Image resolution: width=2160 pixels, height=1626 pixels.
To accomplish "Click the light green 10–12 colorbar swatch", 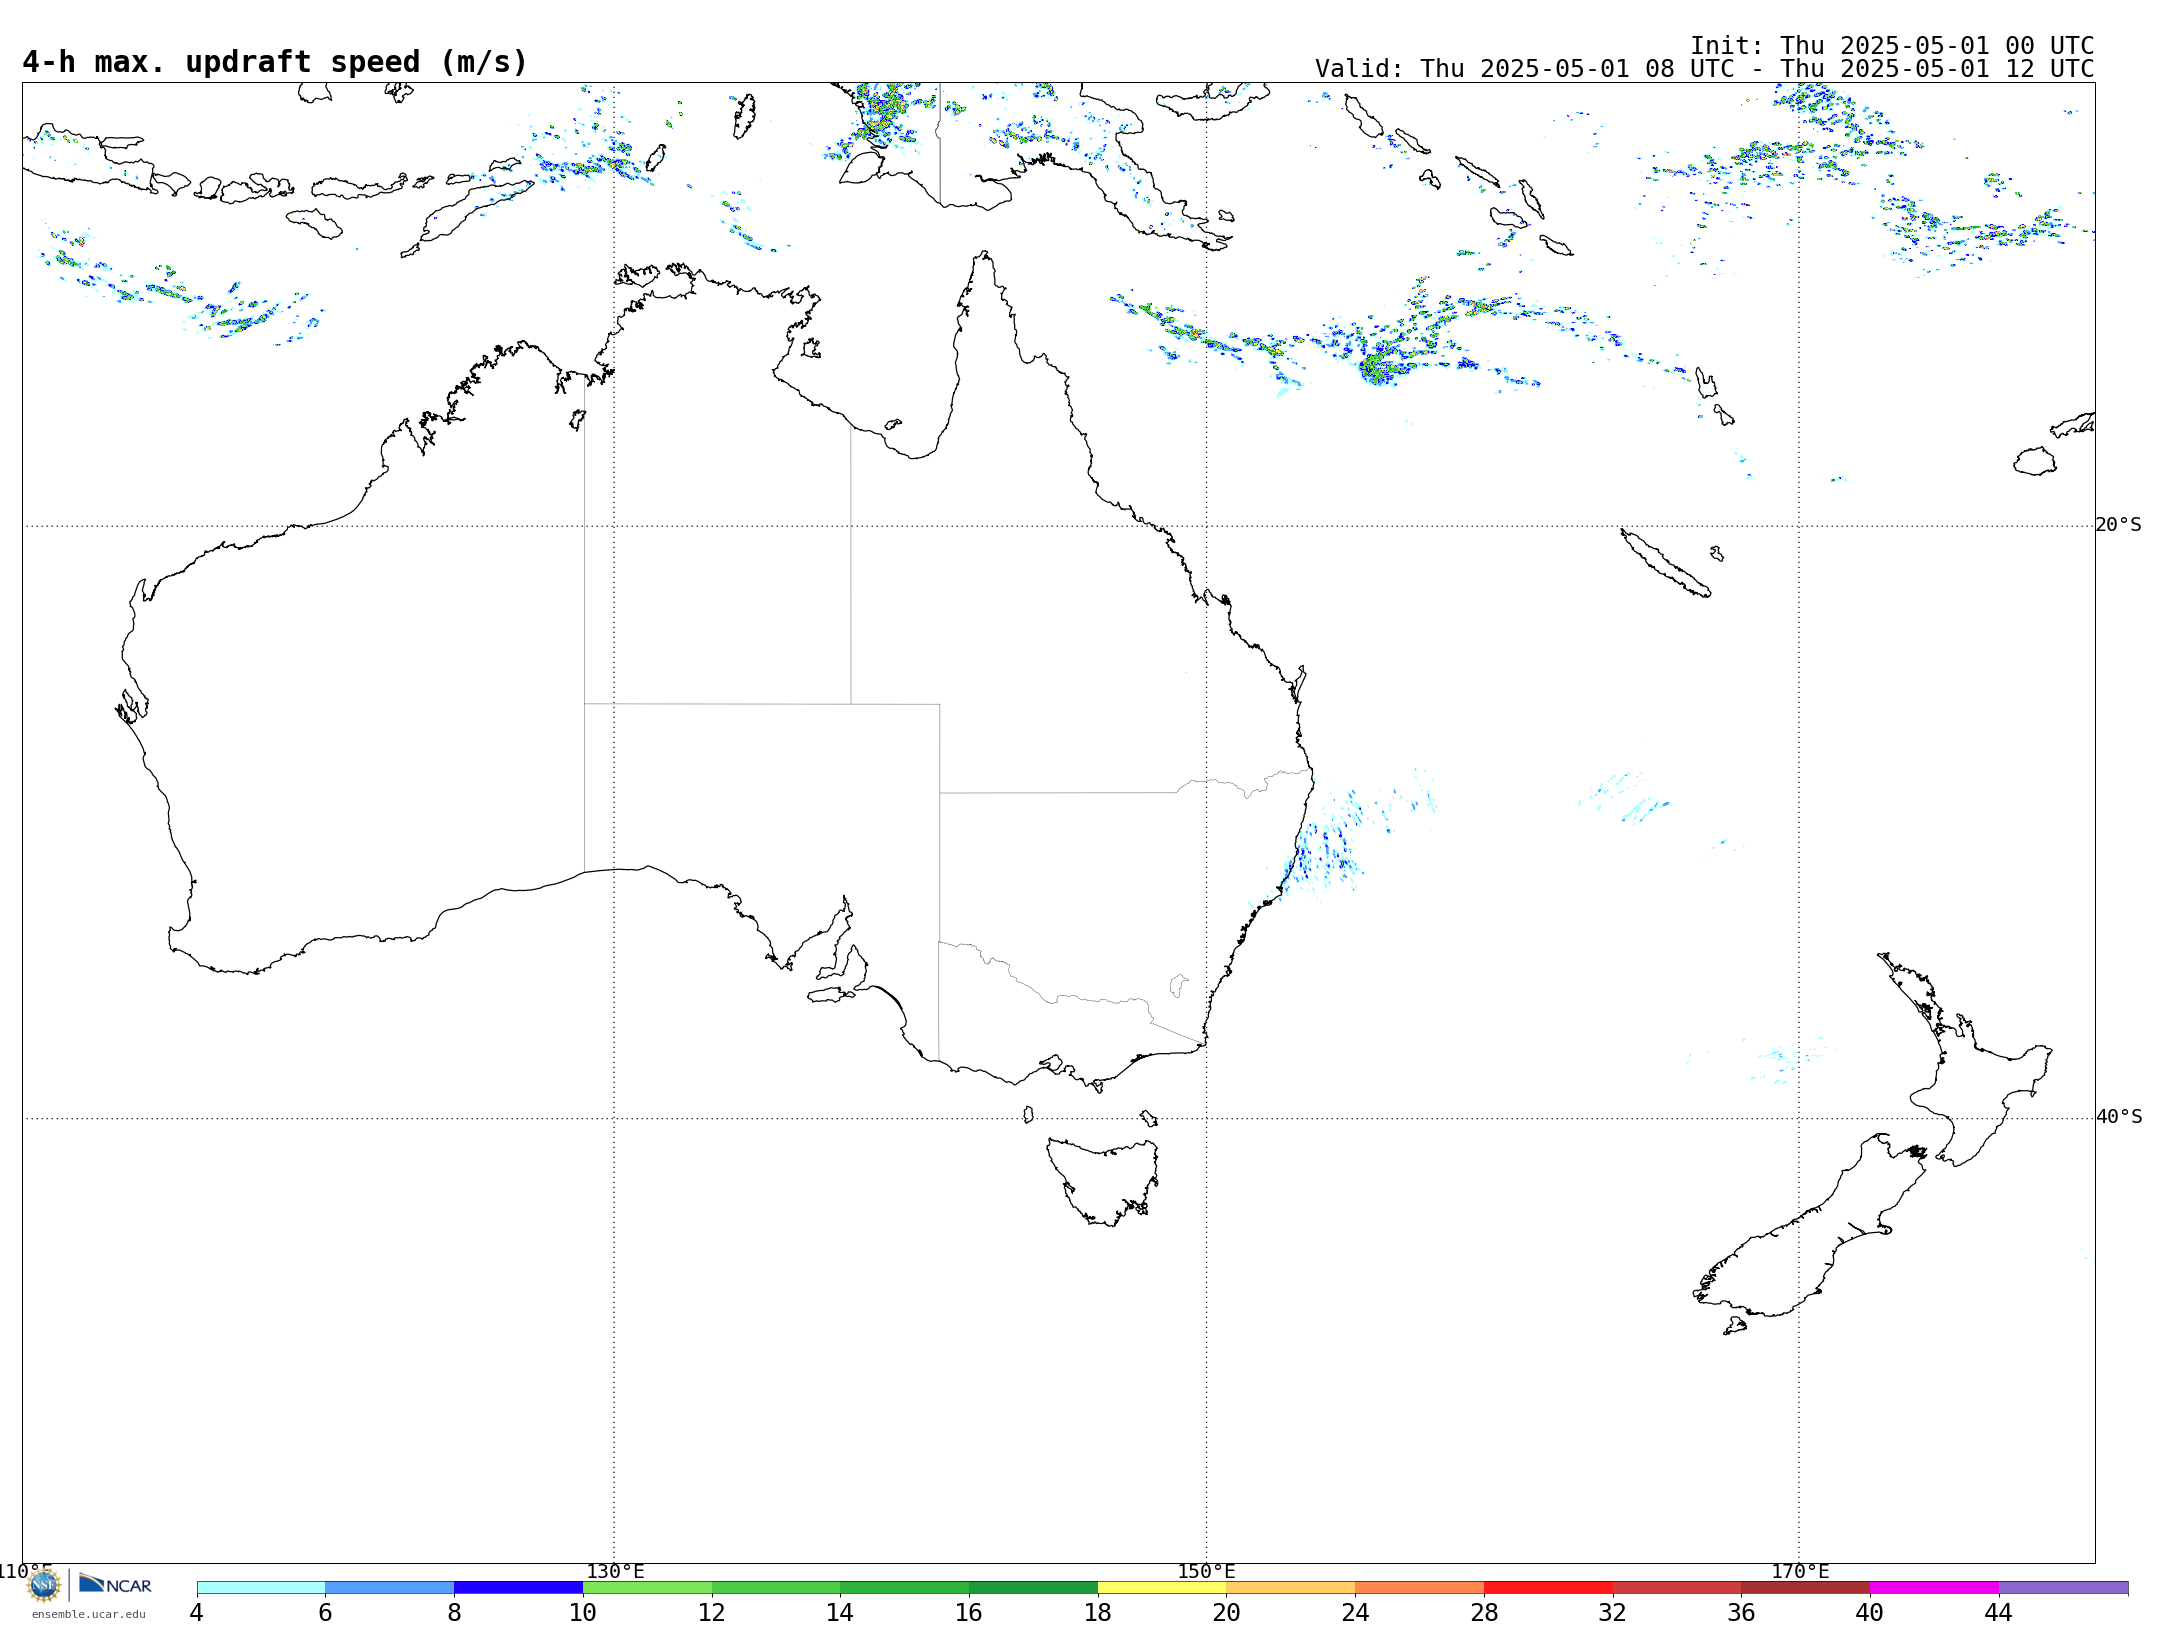I will click(647, 1587).
